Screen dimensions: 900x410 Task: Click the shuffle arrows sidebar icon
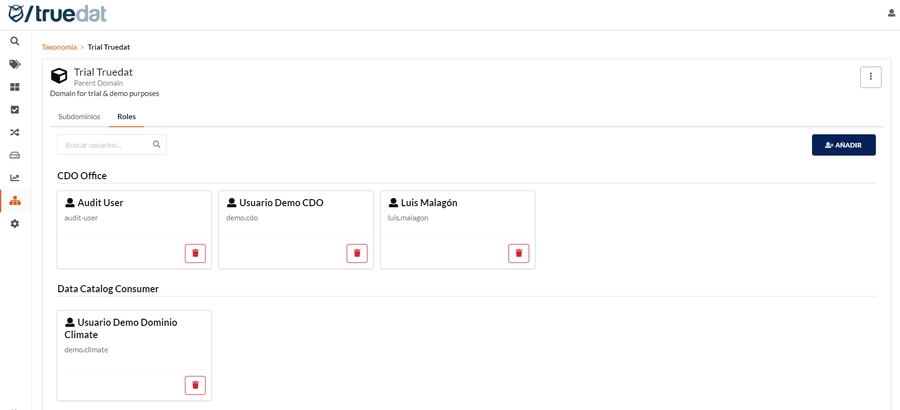pos(15,132)
